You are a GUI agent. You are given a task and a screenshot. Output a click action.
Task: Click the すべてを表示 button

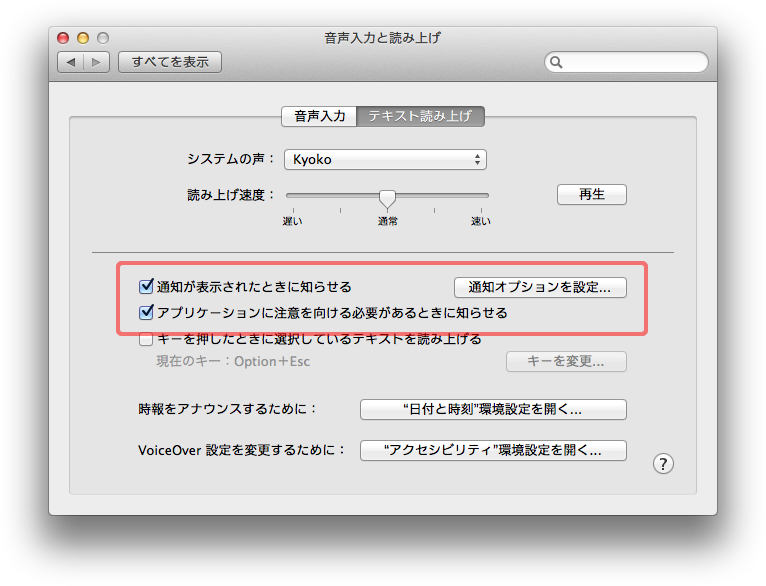170,62
